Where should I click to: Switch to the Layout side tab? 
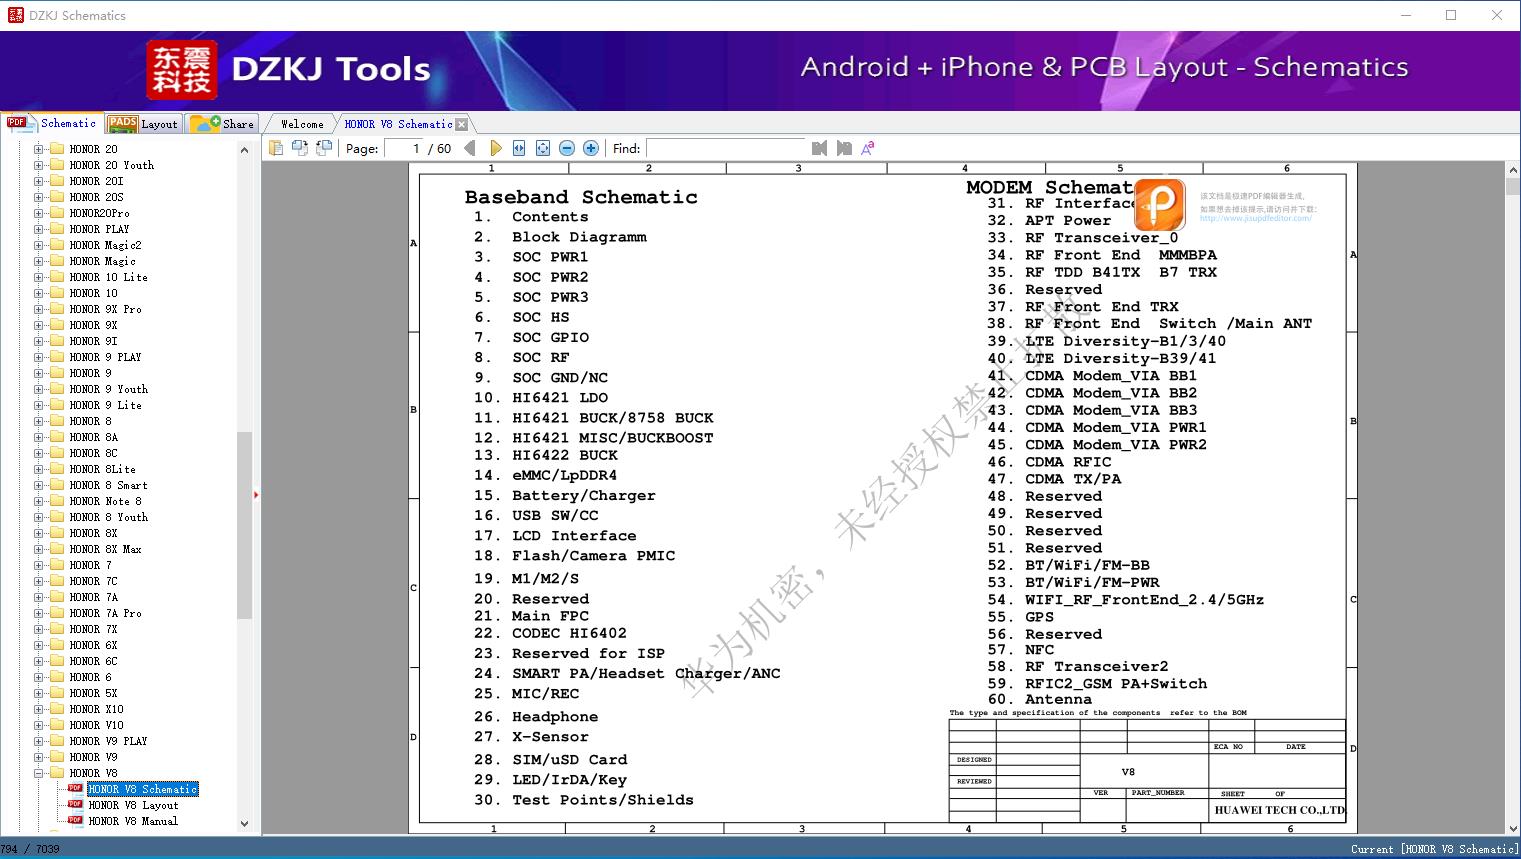pos(143,124)
